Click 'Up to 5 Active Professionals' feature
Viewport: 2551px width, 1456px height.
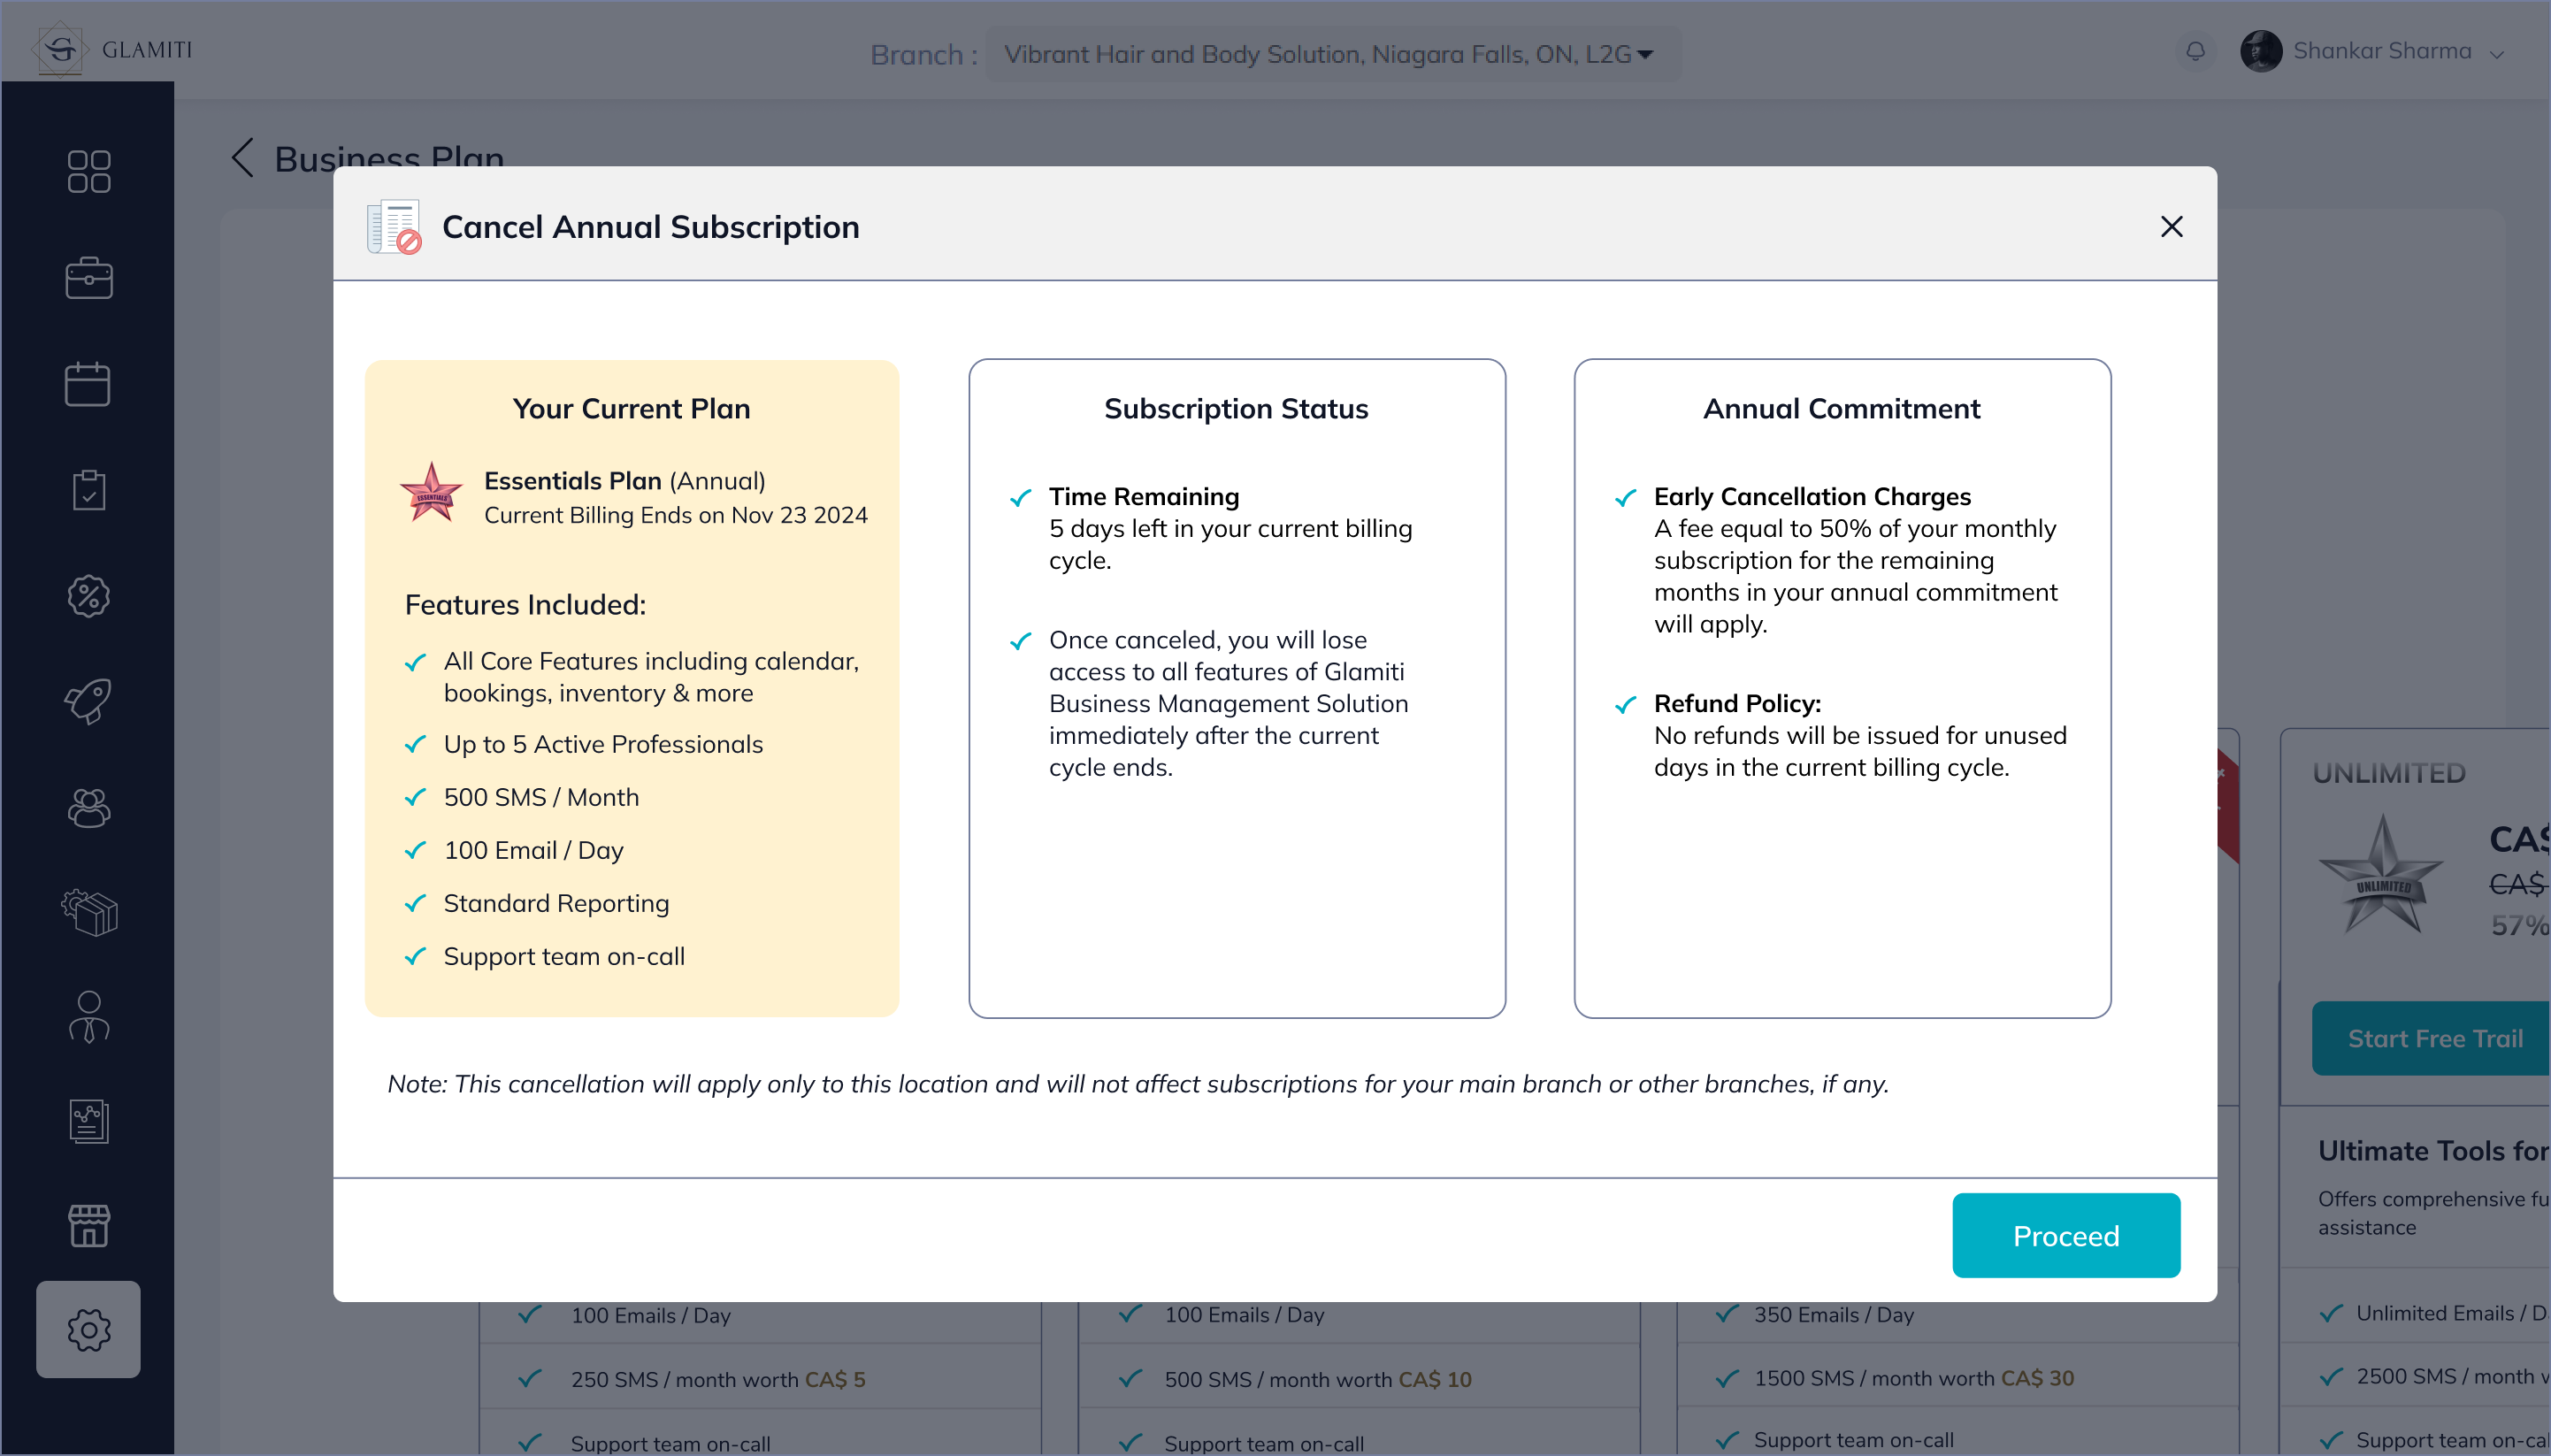[x=603, y=744]
